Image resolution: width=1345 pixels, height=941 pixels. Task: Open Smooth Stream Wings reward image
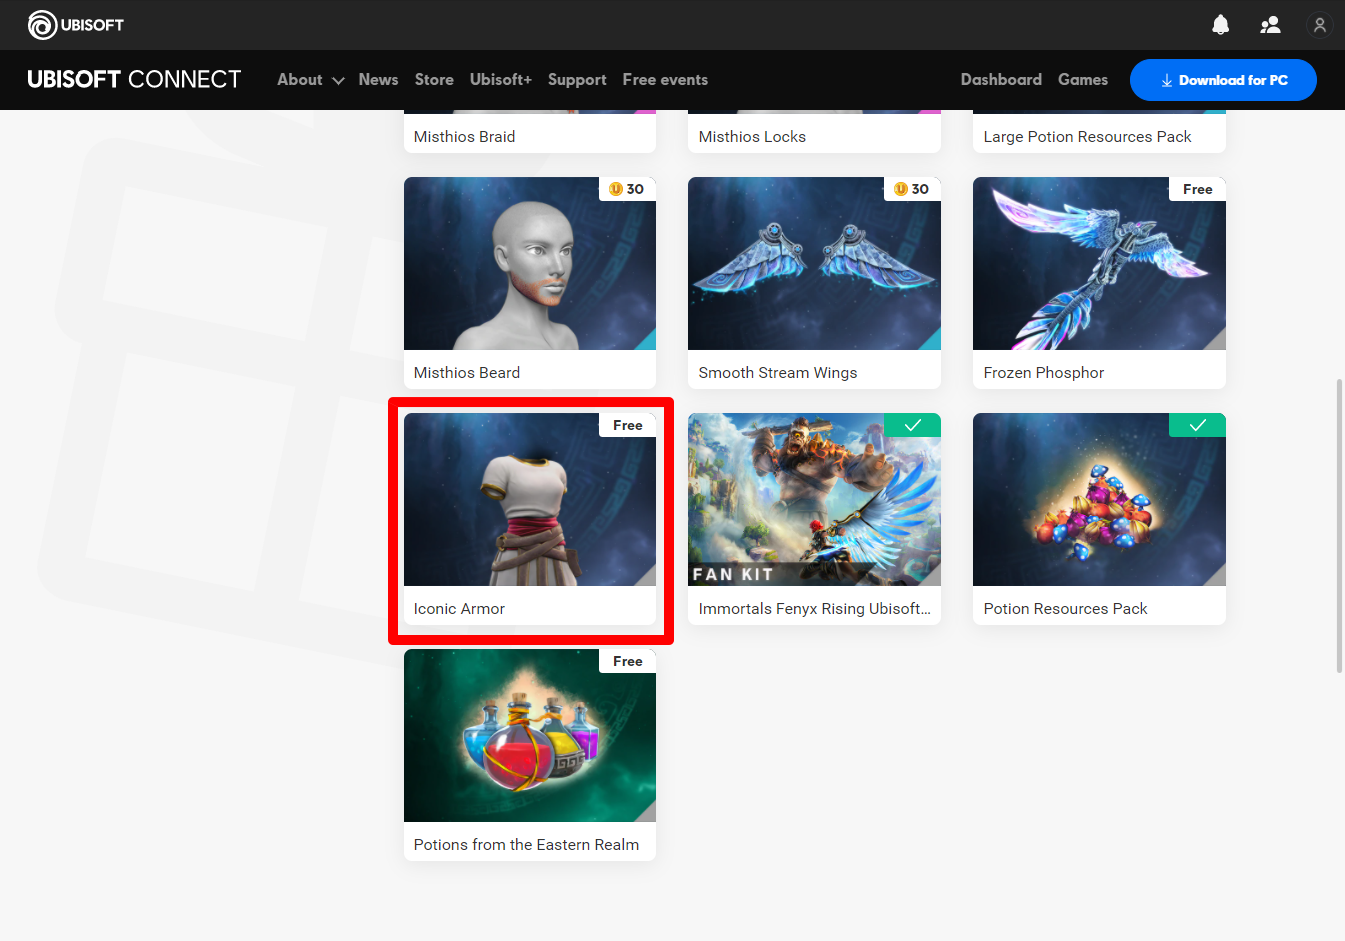(x=814, y=264)
